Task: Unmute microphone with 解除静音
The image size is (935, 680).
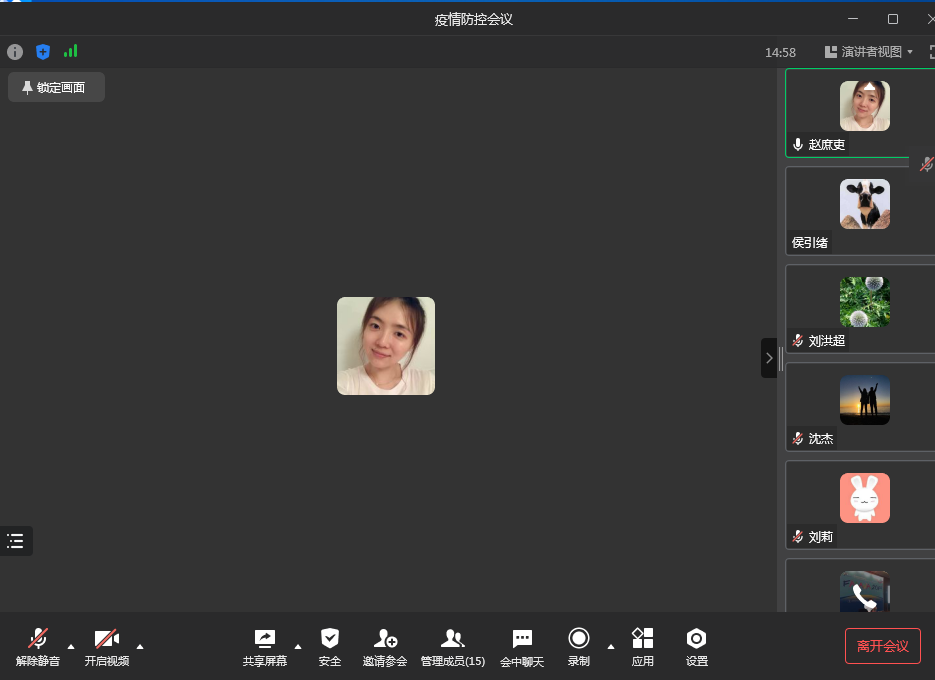Action: click(38, 647)
